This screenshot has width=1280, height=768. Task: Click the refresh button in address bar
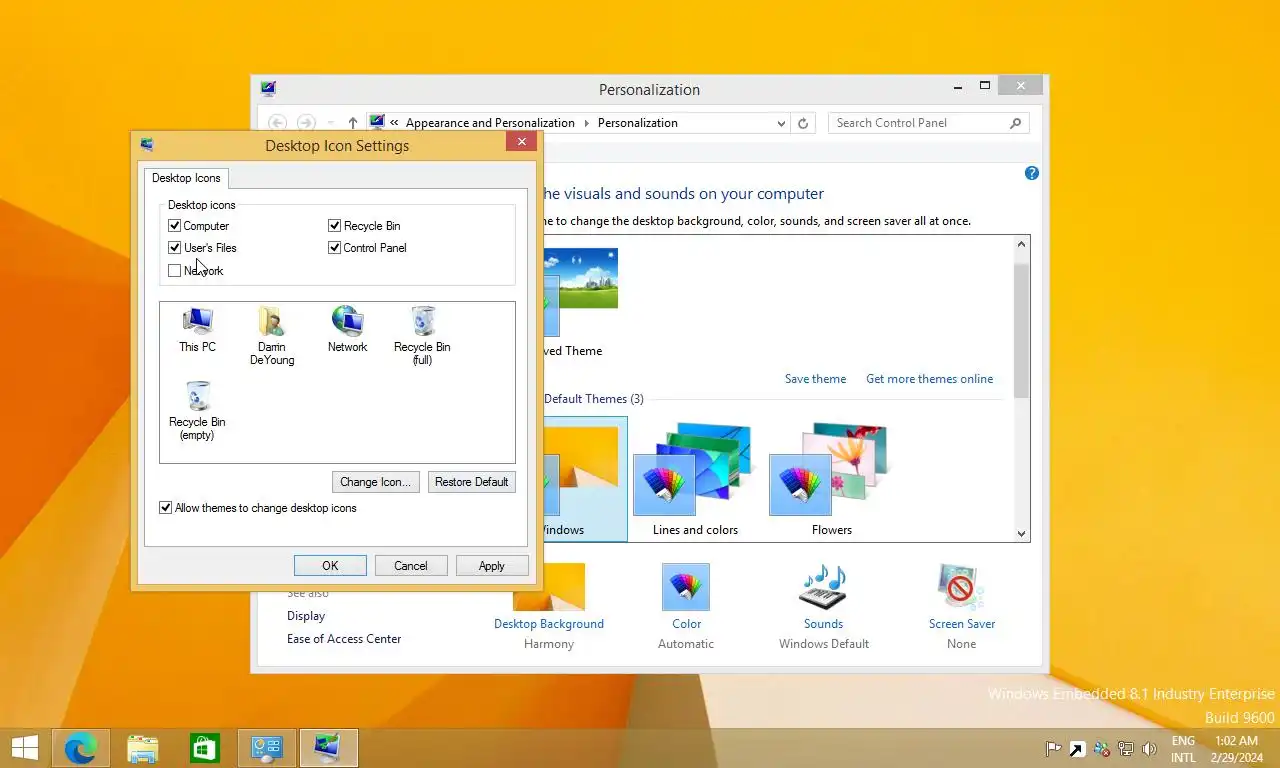[x=802, y=123]
